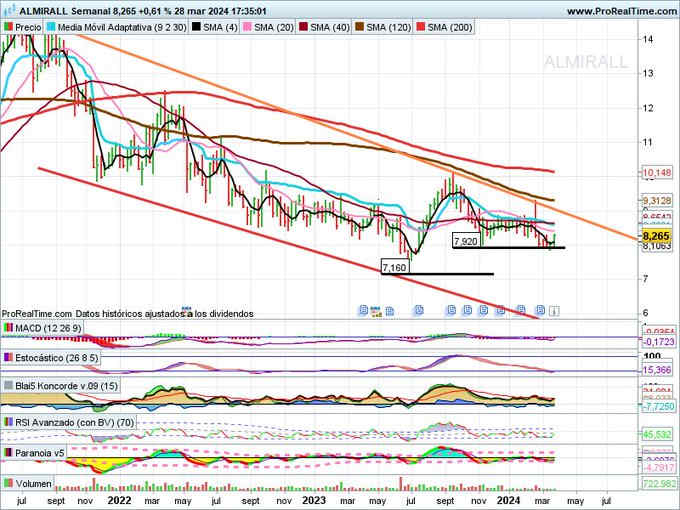Click the Precio legend color icon
This screenshot has height=510, width=680.
coord(8,27)
